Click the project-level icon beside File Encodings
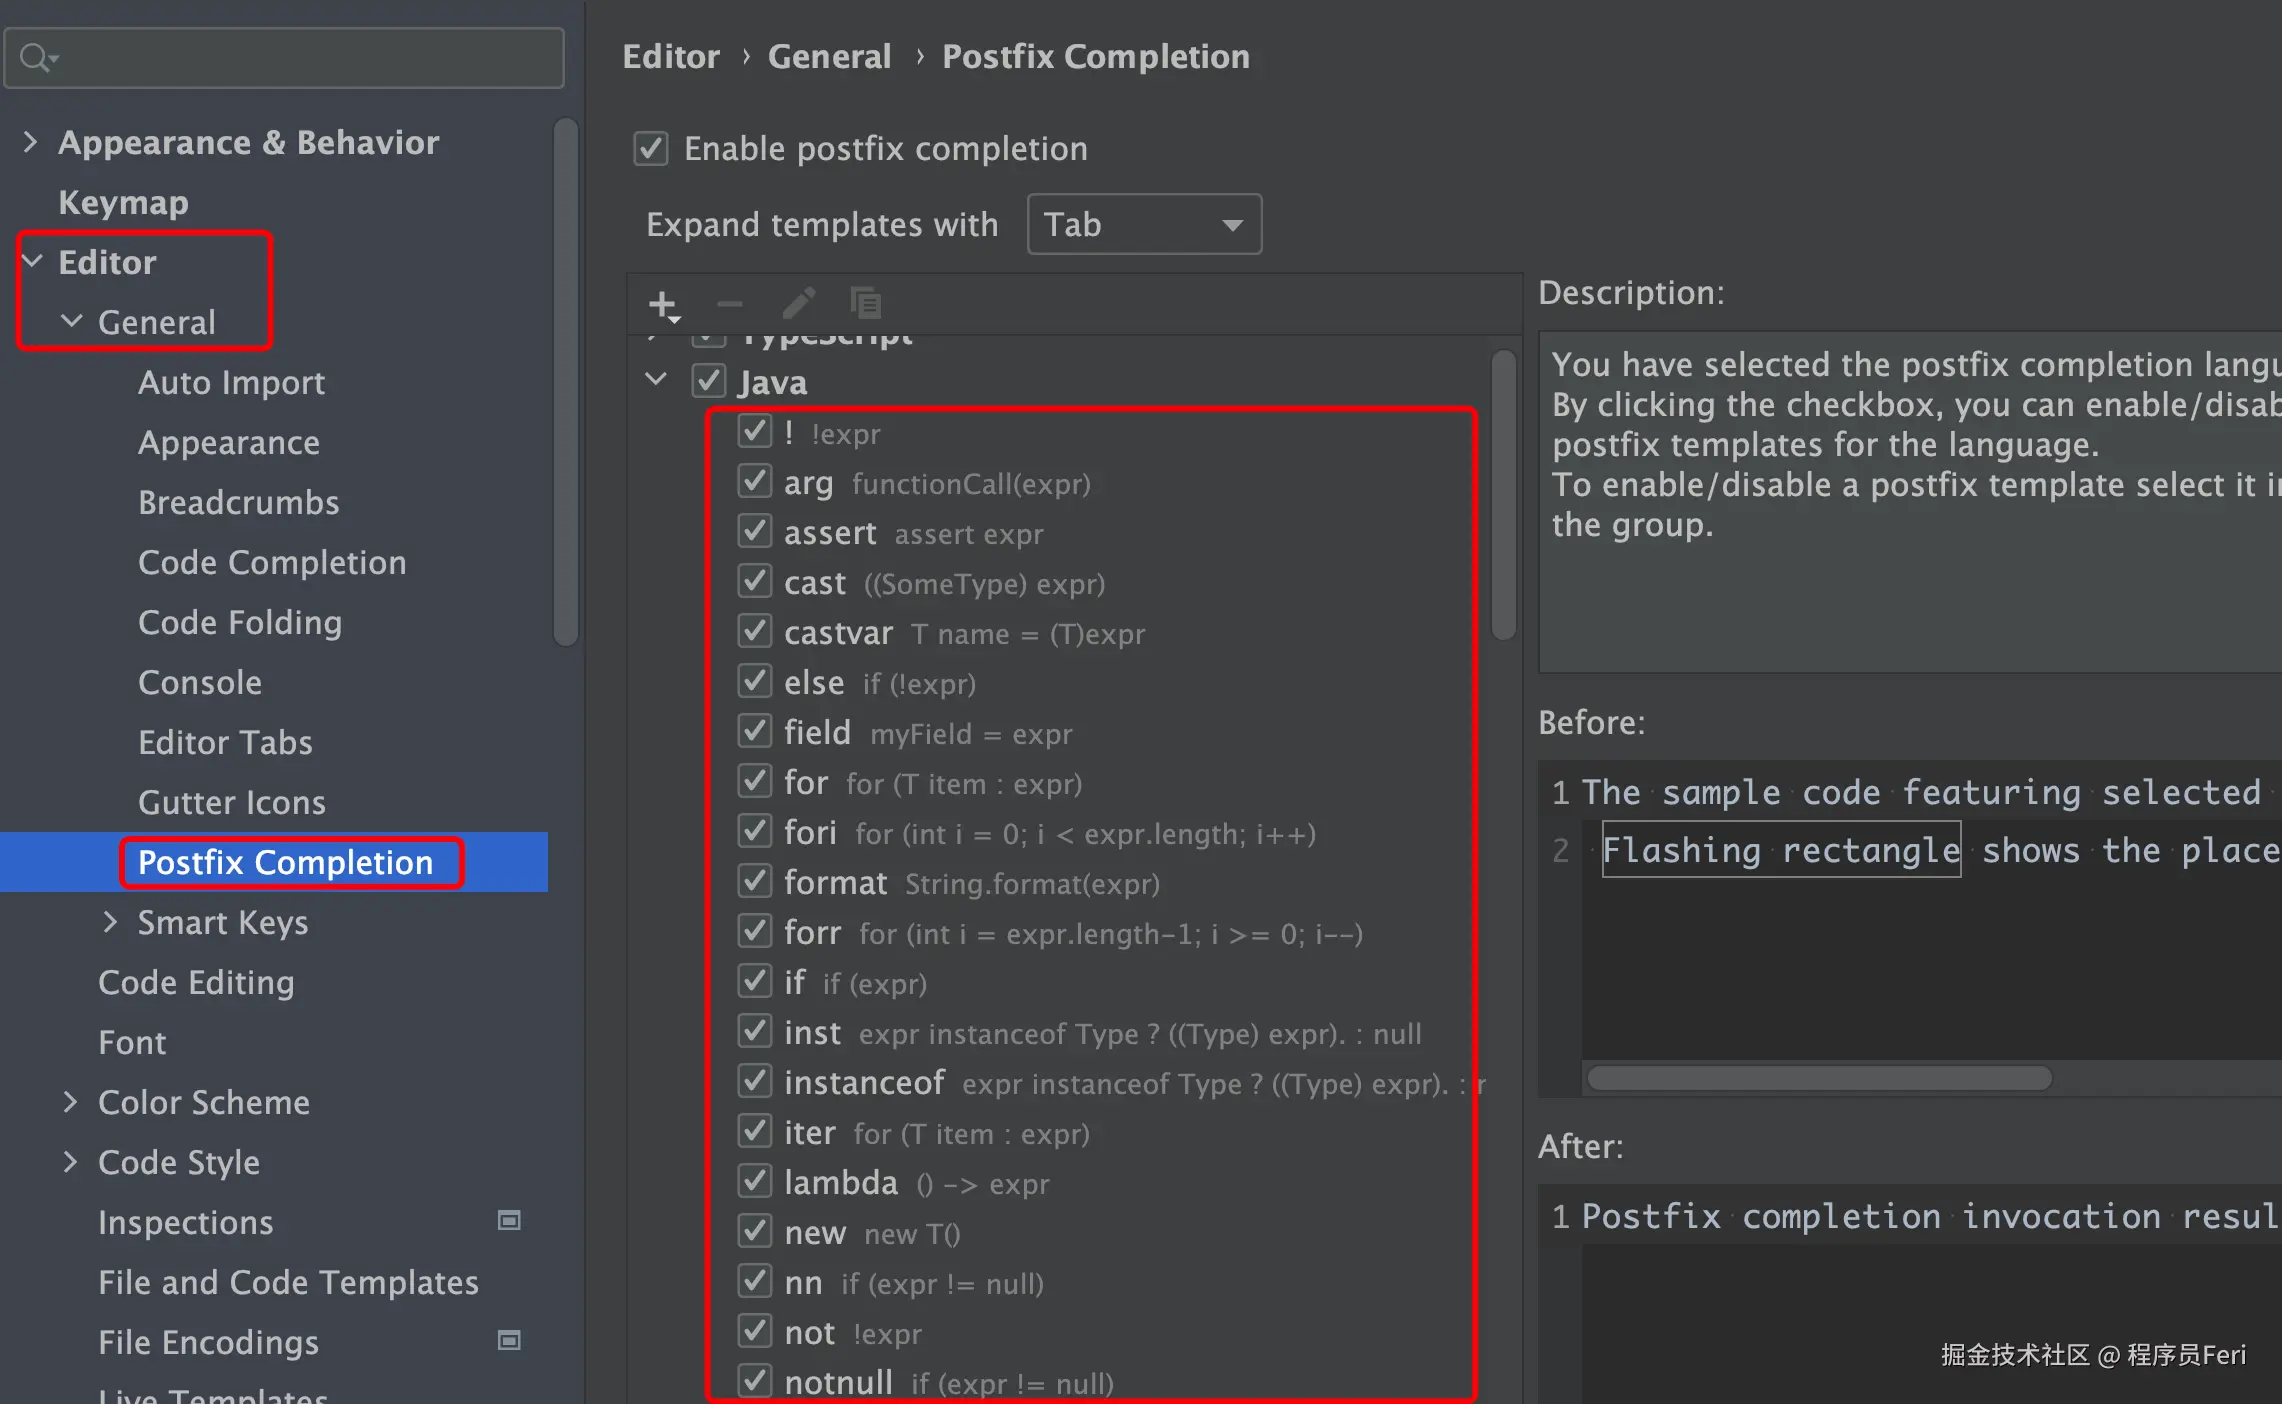 [x=509, y=1341]
